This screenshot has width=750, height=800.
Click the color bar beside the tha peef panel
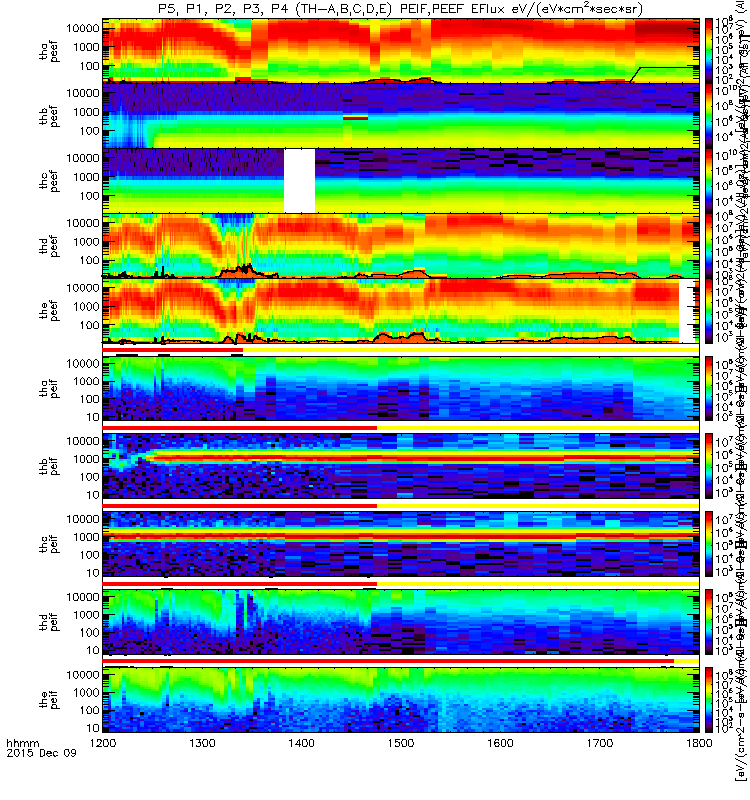point(709,51)
